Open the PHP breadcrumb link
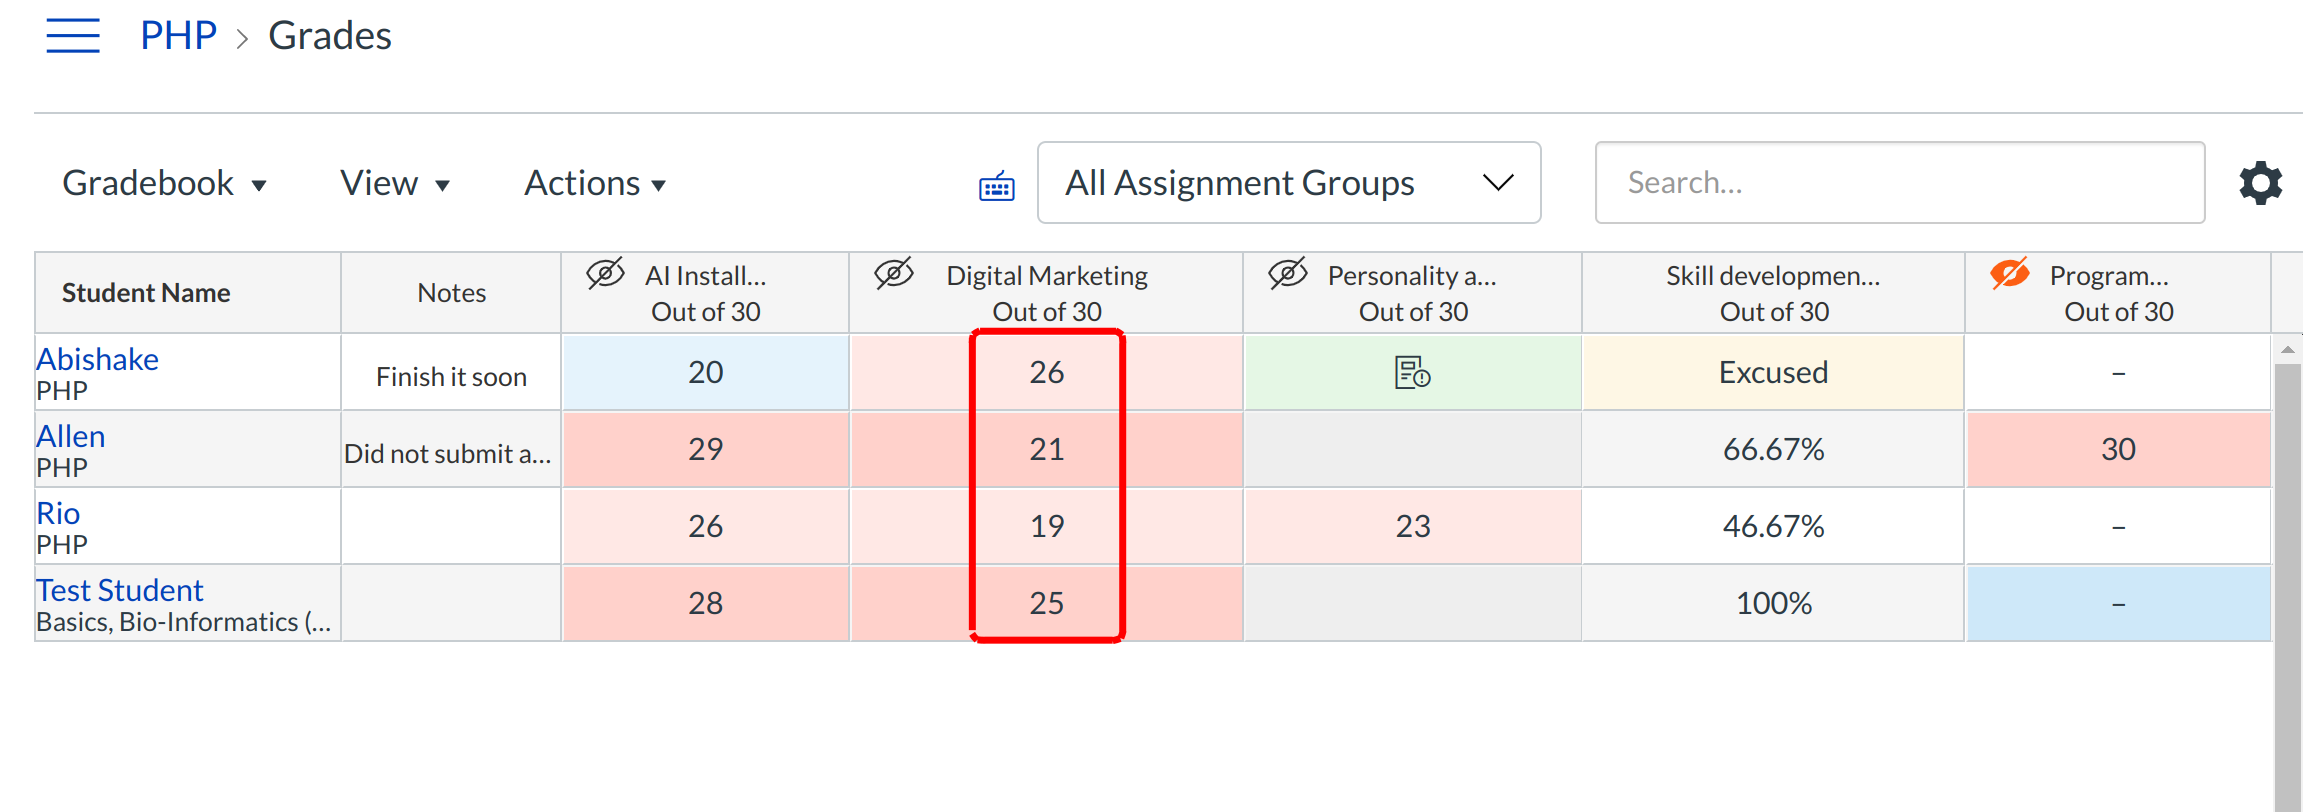The image size is (2310, 812). click(x=178, y=36)
